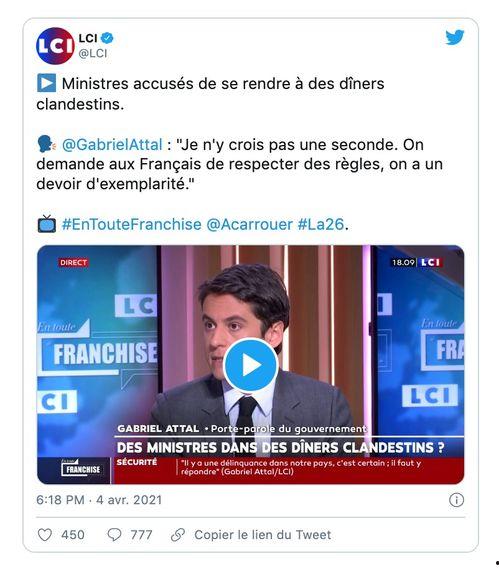This screenshot has width=499, height=569.
Task: Click the blue verified badge next to LCI
Action: [x=107, y=38]
